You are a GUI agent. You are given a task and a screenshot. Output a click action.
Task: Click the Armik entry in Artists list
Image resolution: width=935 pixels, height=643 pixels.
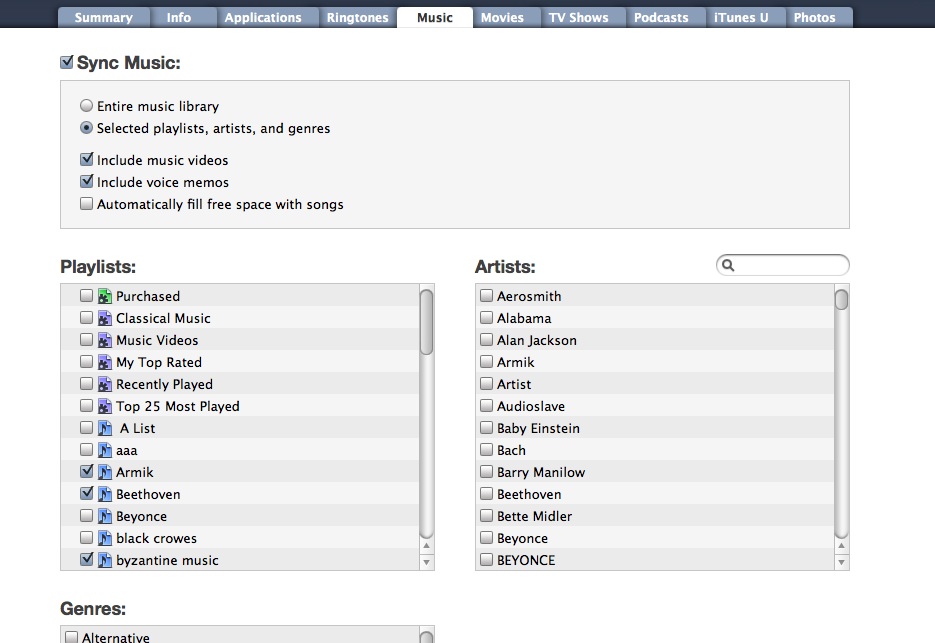point(516,362)
